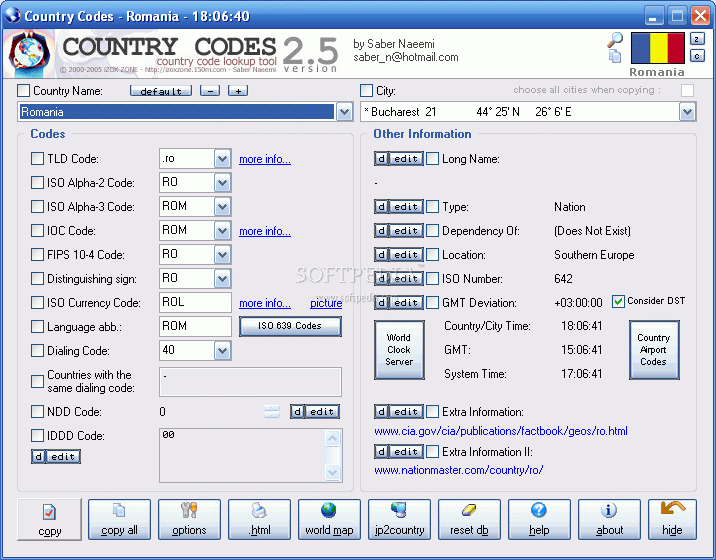716x560 pixels.
Task: Click the ISO Currency Code ROL field
Action: (x=195, y=302)
